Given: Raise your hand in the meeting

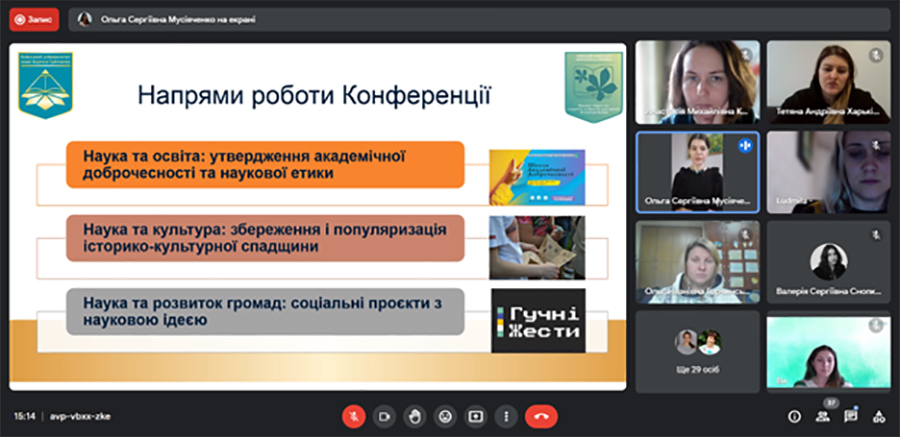Looking at the screenshot, I should pyautogui.click(x=414, y=417).
